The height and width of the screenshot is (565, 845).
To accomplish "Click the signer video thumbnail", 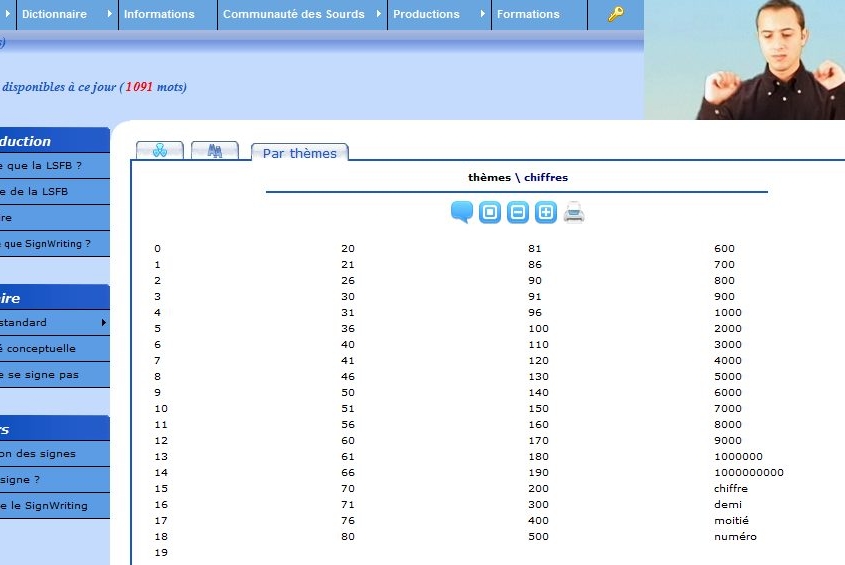I will click(744, 60).
